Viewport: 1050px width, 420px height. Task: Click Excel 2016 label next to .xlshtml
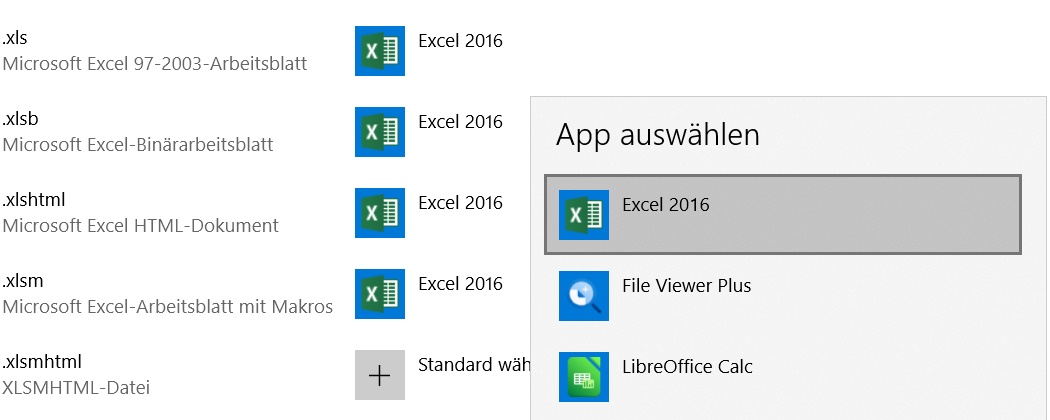pyautogui.click(x=460, y=203)
